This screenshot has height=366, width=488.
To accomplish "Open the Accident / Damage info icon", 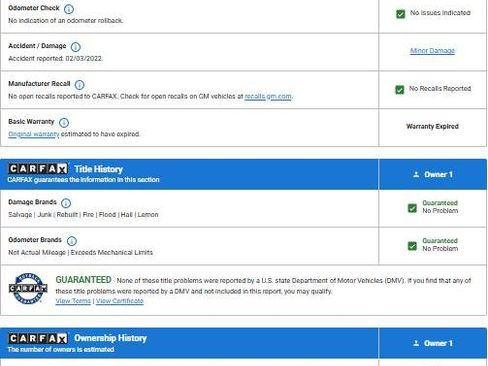I will (76, 47).
